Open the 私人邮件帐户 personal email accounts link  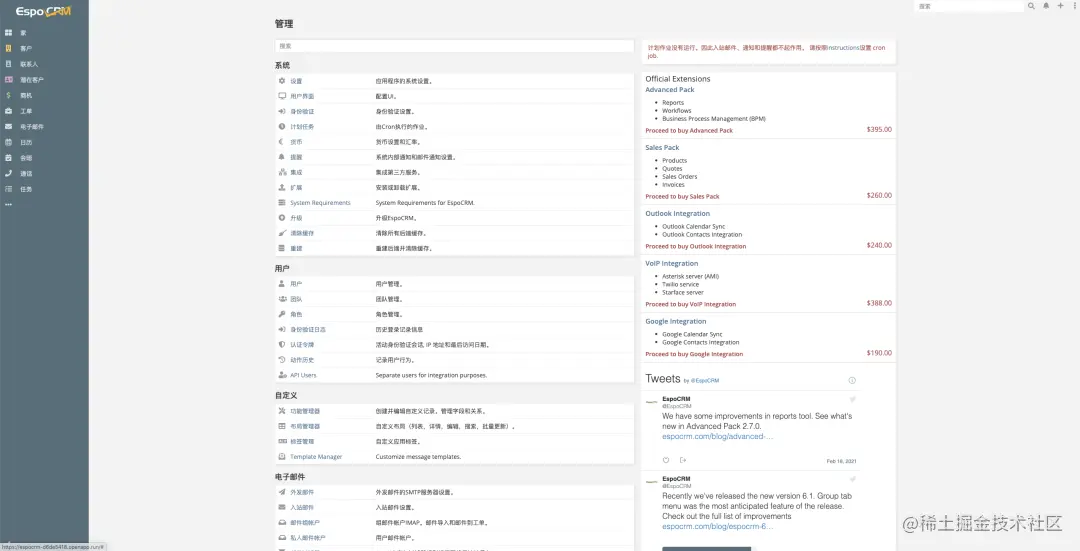point(308,538)
